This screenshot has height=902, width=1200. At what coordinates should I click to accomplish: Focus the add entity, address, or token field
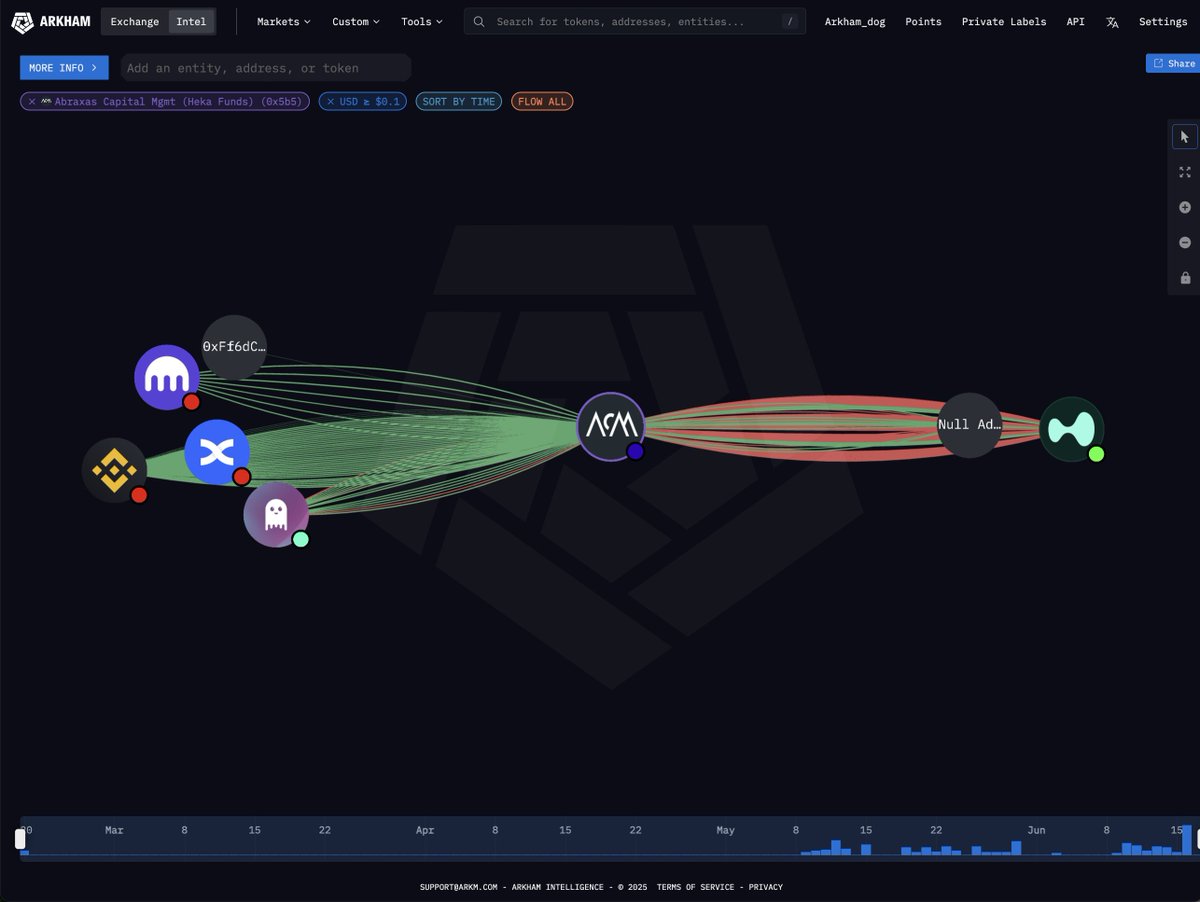pyautogui.click(x=266, y=68)
